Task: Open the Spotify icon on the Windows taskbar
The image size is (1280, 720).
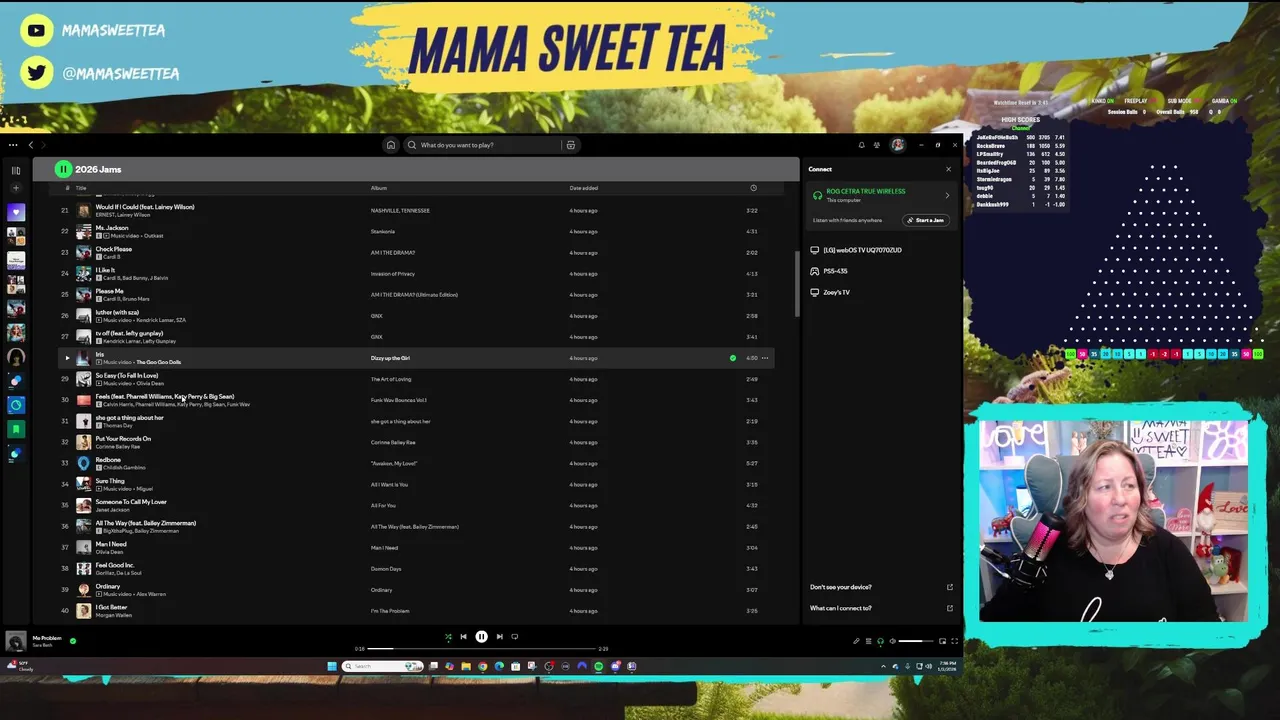Action: click(599, 666)
